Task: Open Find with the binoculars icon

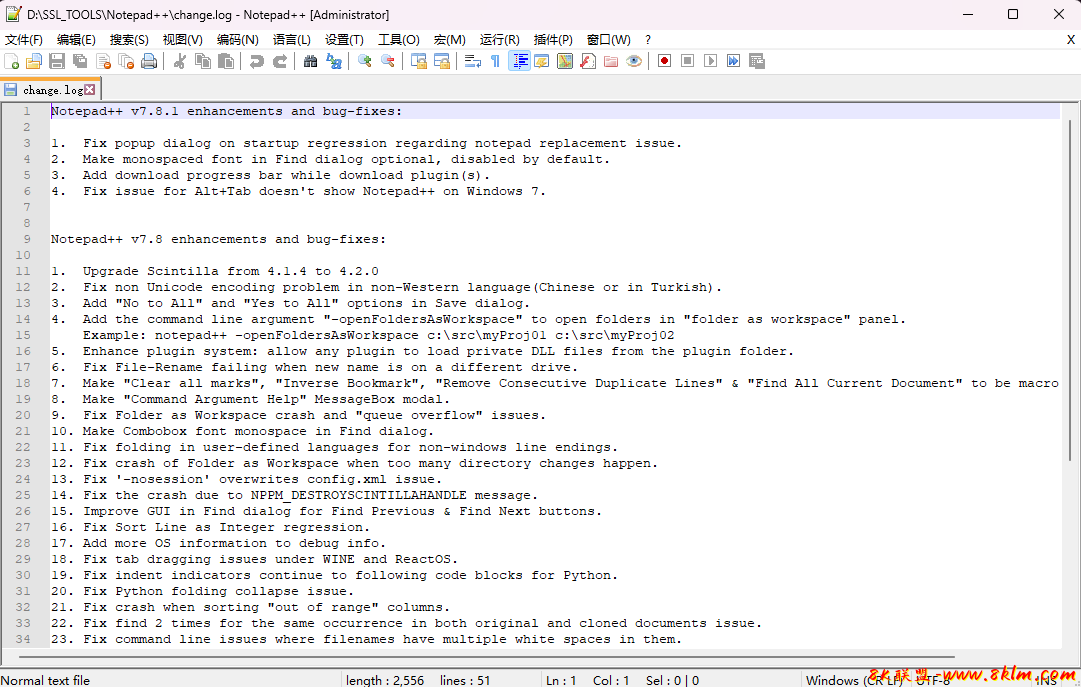Action: 310,61
